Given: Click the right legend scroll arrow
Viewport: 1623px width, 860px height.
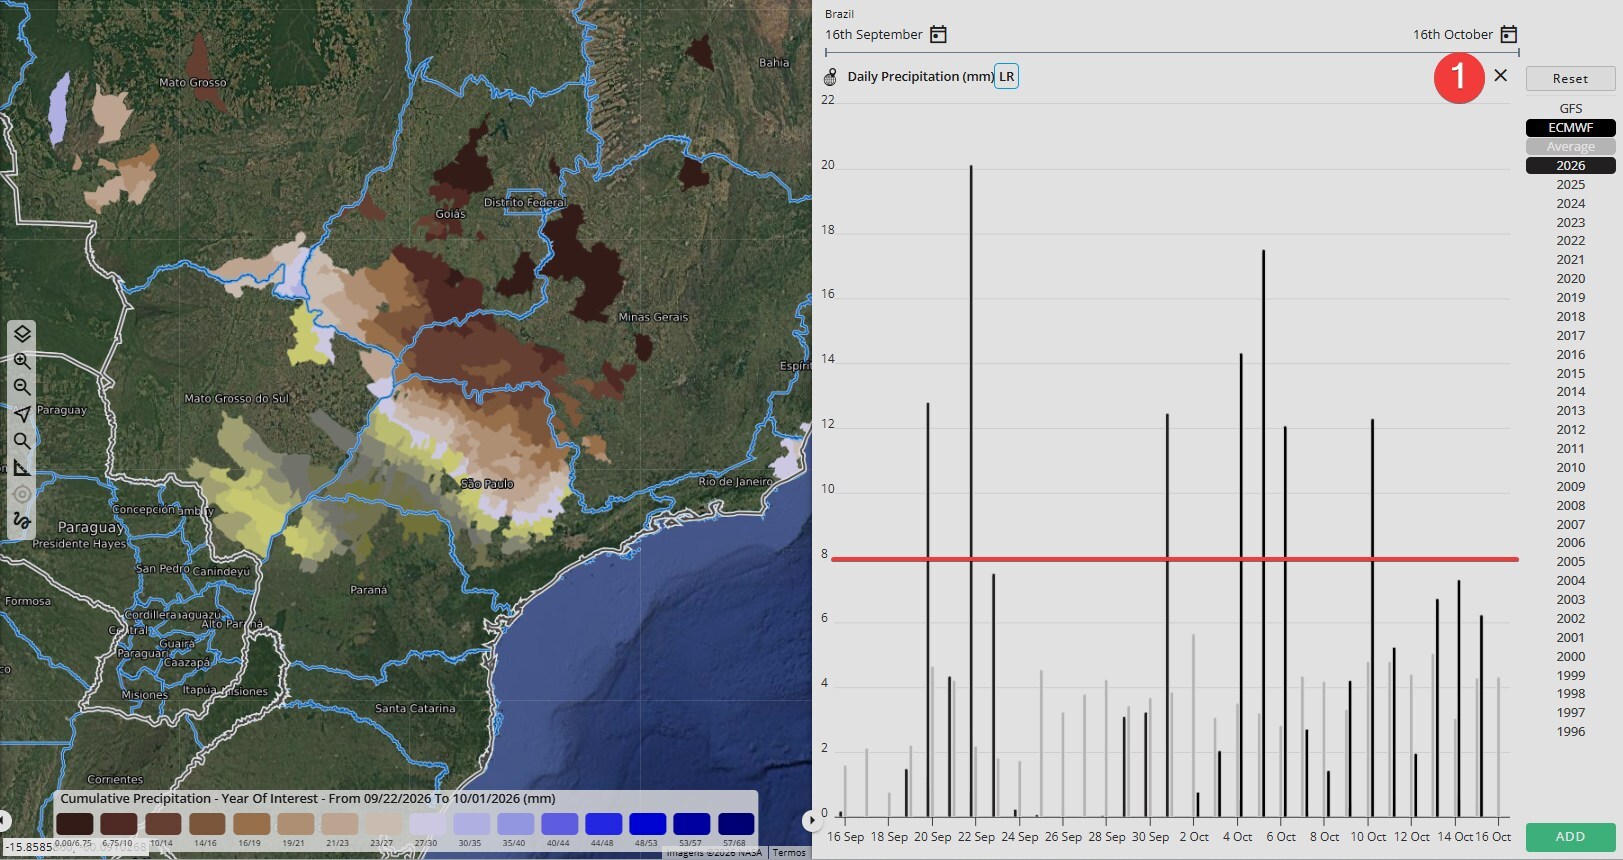Looking at the screenshot, I should [x=810, y=820].
